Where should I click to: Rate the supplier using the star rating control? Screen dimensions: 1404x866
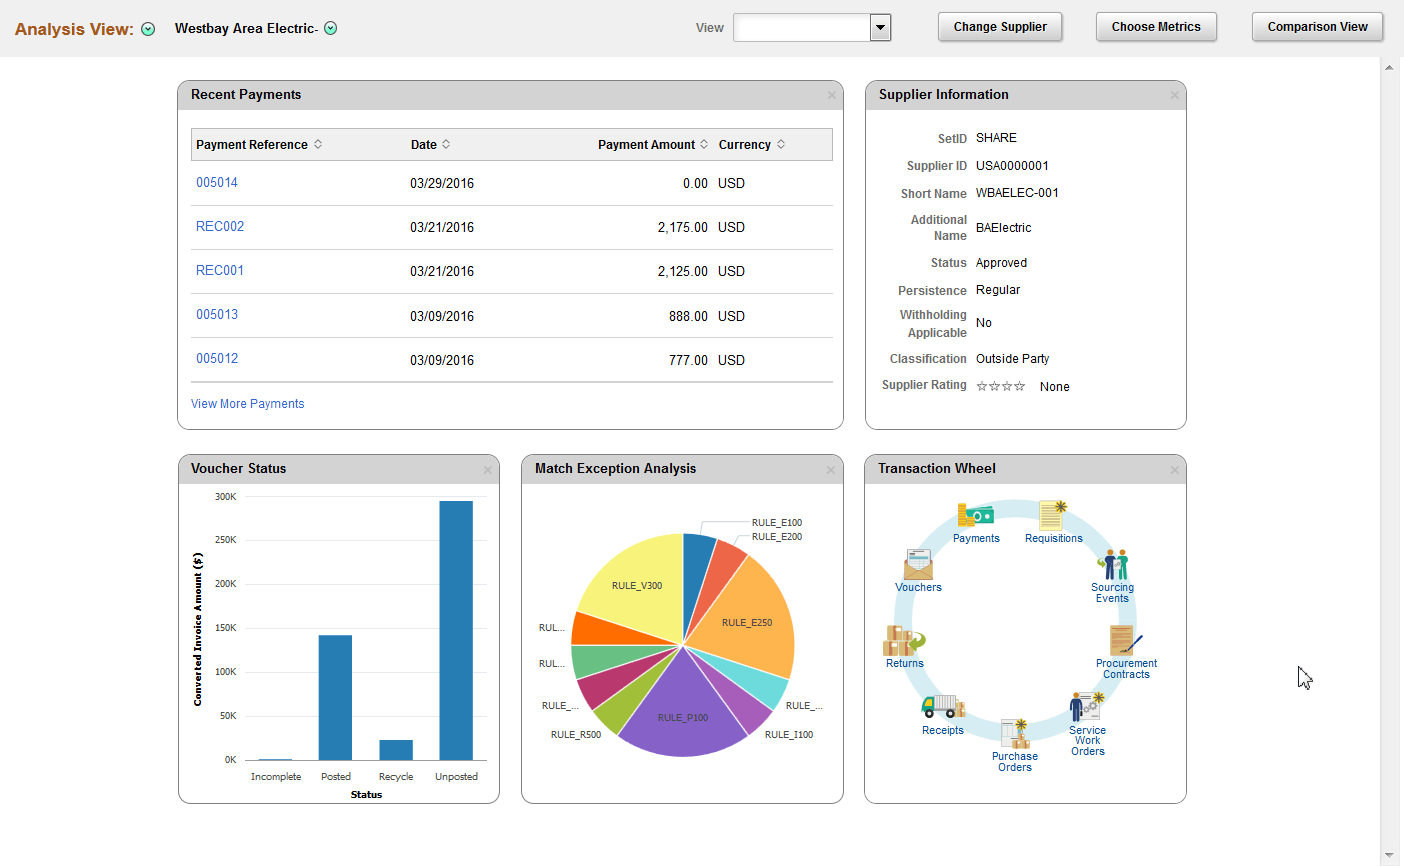pos(1000,385)
